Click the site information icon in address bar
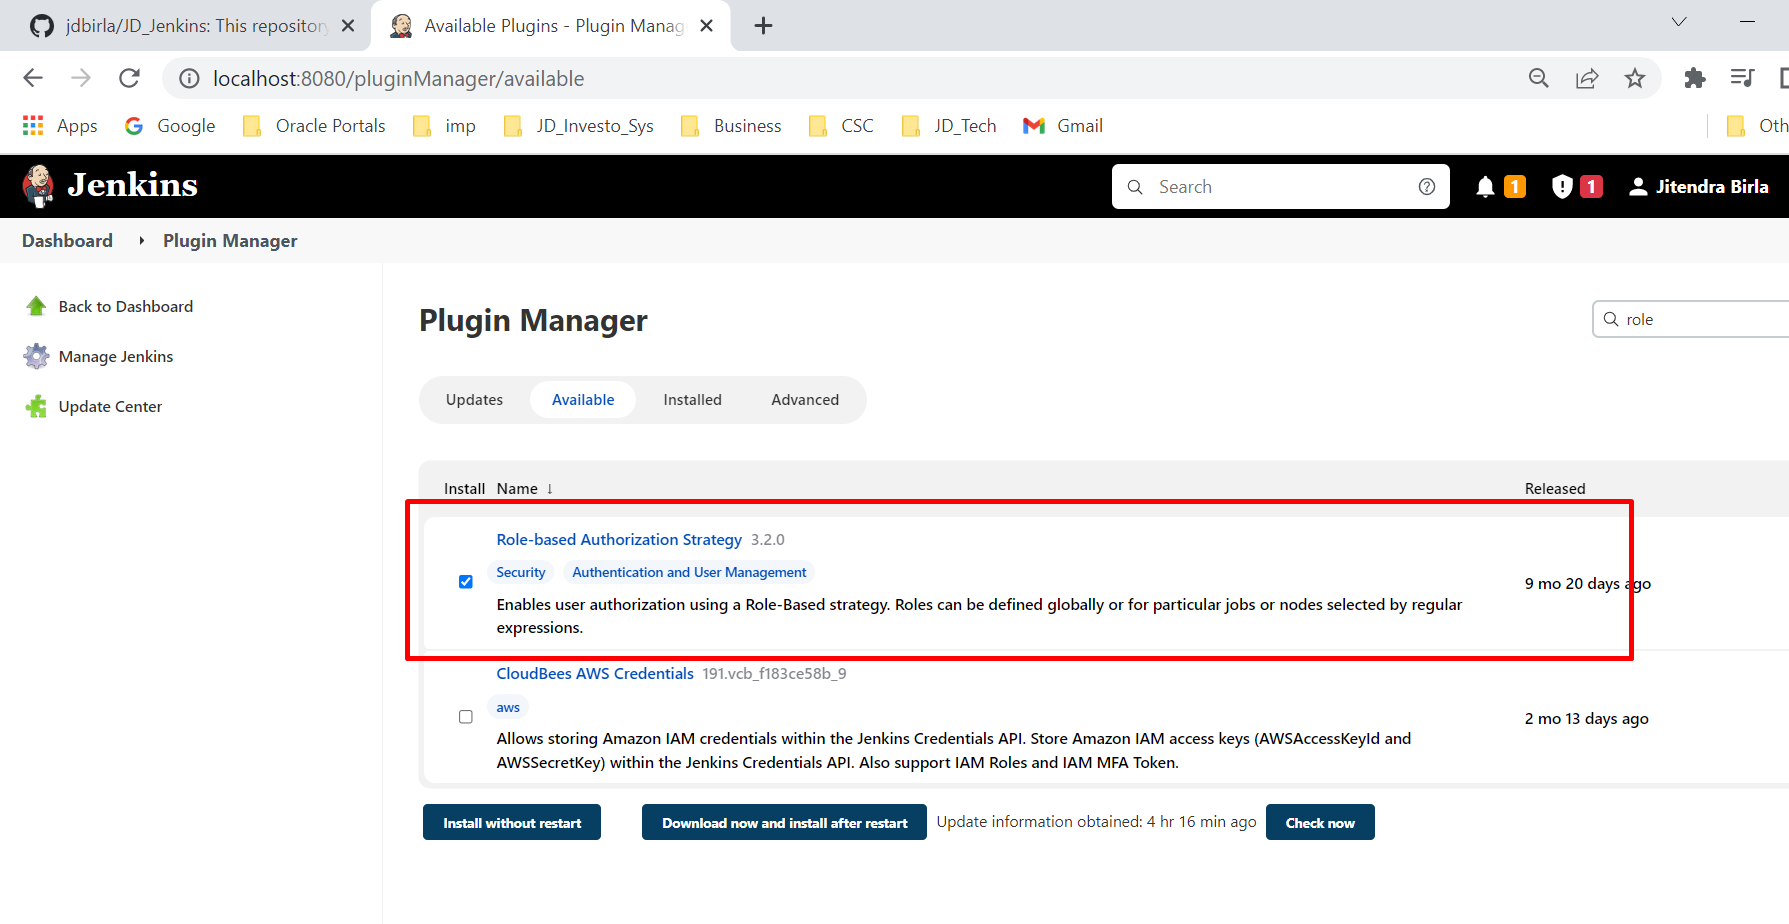The height and width of the screenshot is (924, 1789). point(189,78)
